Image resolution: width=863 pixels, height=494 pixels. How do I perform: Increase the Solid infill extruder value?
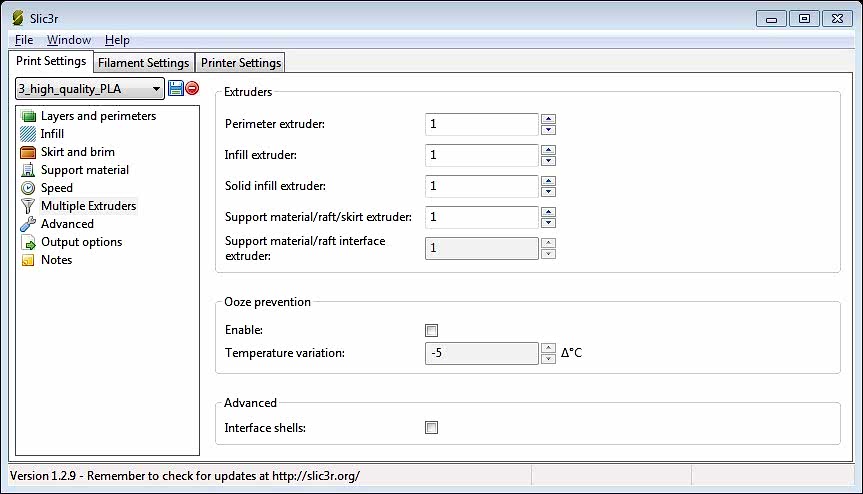(x=548, y=181)
